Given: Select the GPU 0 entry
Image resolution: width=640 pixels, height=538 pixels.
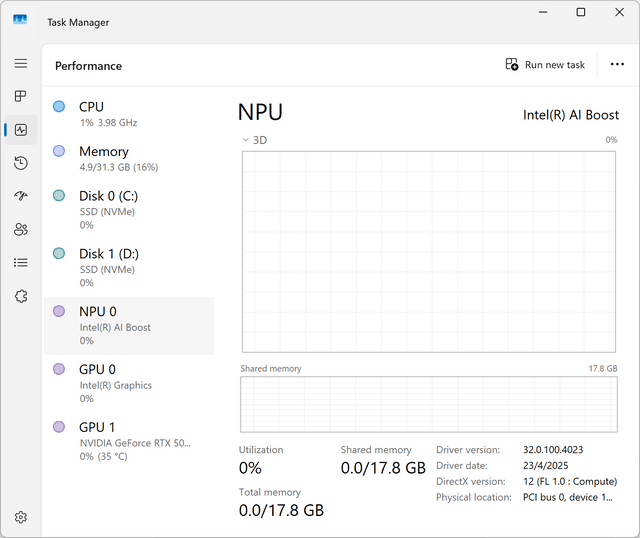Looking at the screenshot, I should (x=129, y=383).
